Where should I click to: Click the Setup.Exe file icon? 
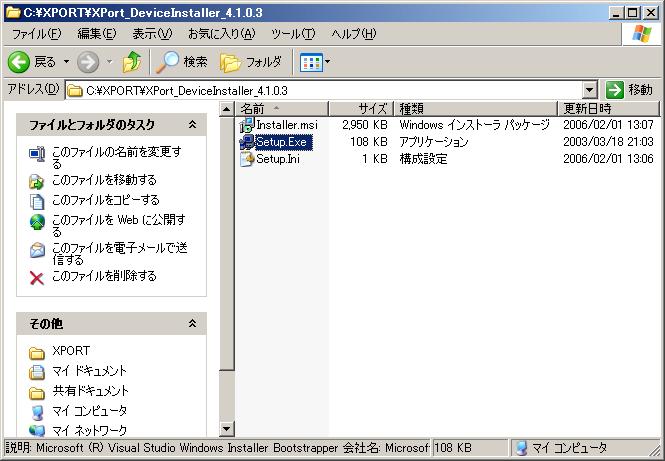[246, 142]
